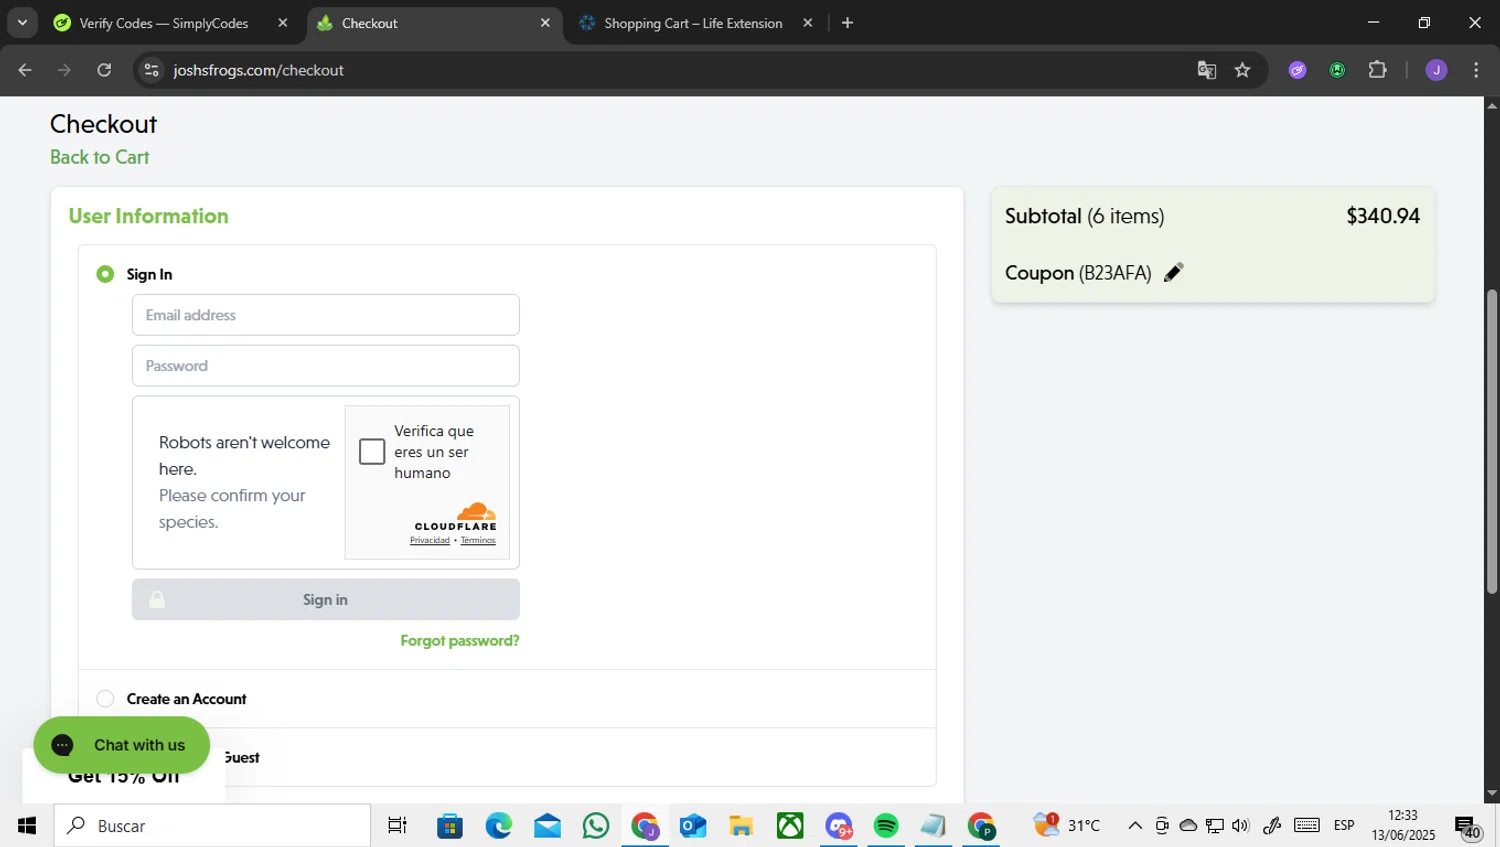Close the Verify Codes tab
Image resolution: width=1500 pixels, height=847 pixels.
point(283,23)
